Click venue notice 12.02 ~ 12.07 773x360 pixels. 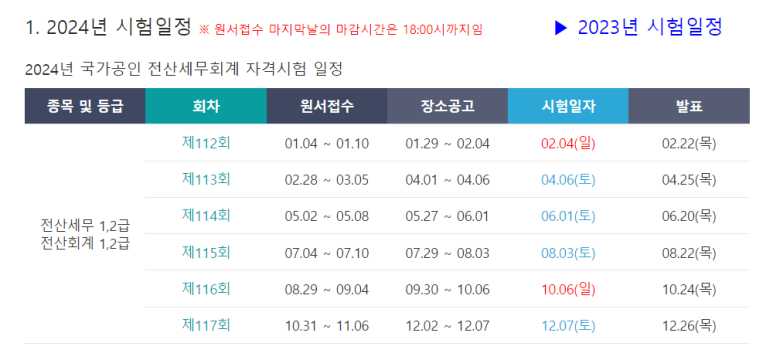point(448,326)
